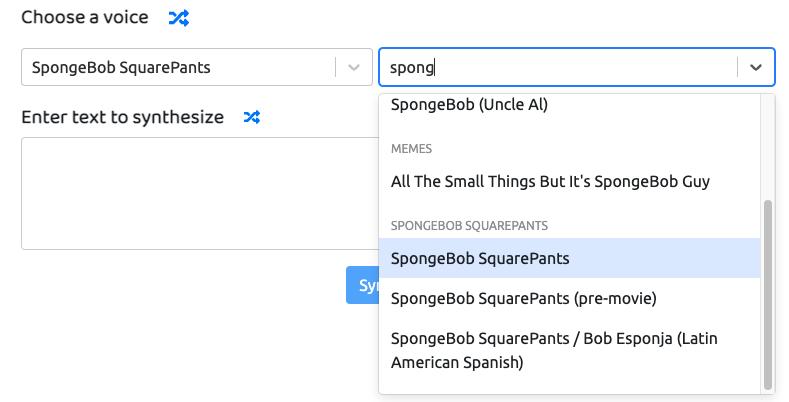
Task: Randomize text using shuffle icon beside Enter text
Action: (x=252, y=117)
